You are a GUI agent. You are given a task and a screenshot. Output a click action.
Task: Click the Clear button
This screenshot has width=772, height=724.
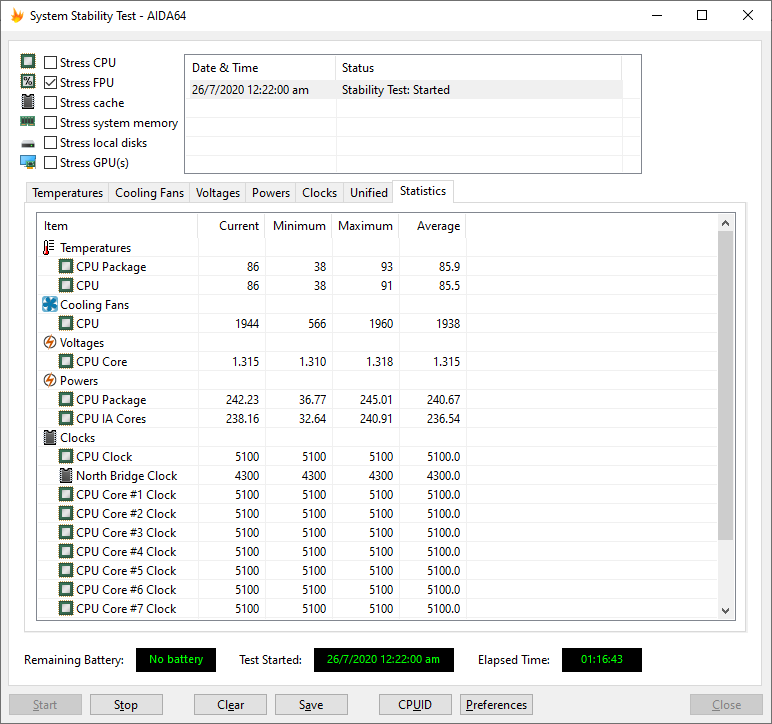[x=230, y=705]
